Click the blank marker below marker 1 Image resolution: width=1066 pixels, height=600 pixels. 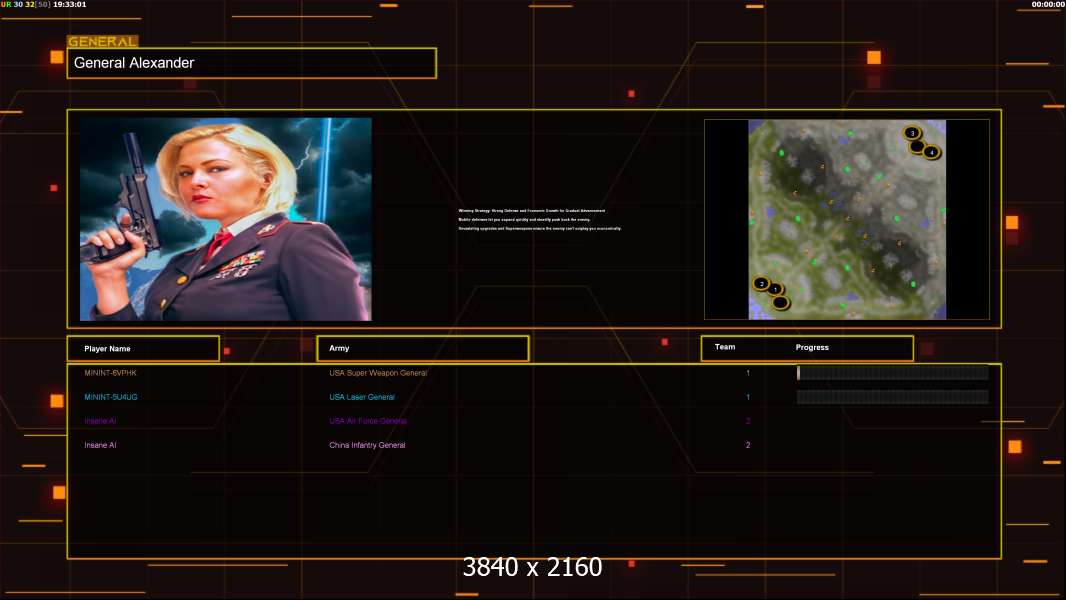[780, 302]
